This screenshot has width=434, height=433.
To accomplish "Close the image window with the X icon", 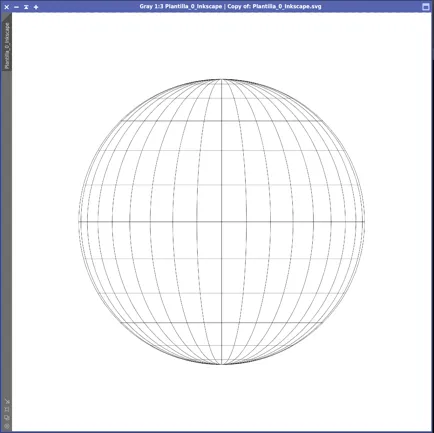I will click(6, 7).
